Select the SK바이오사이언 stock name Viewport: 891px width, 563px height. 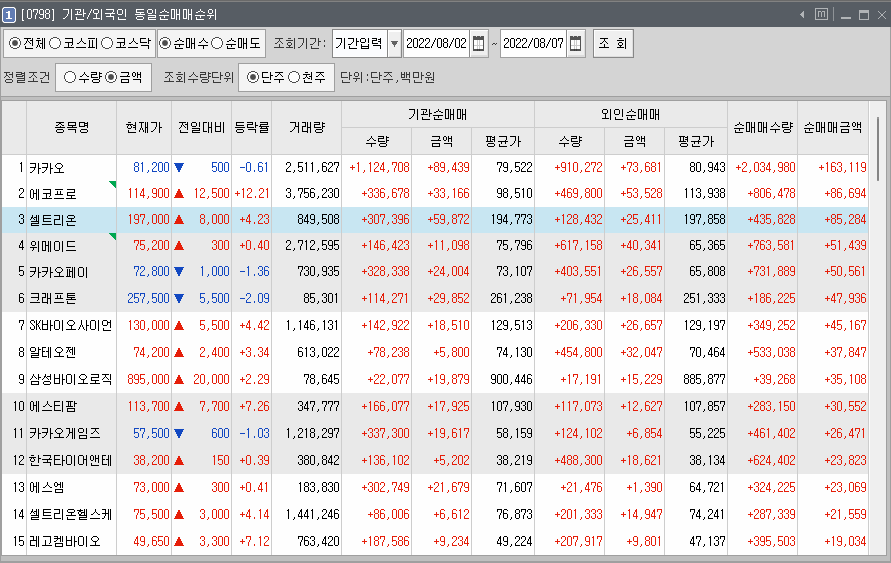click(x=70, y=326)
